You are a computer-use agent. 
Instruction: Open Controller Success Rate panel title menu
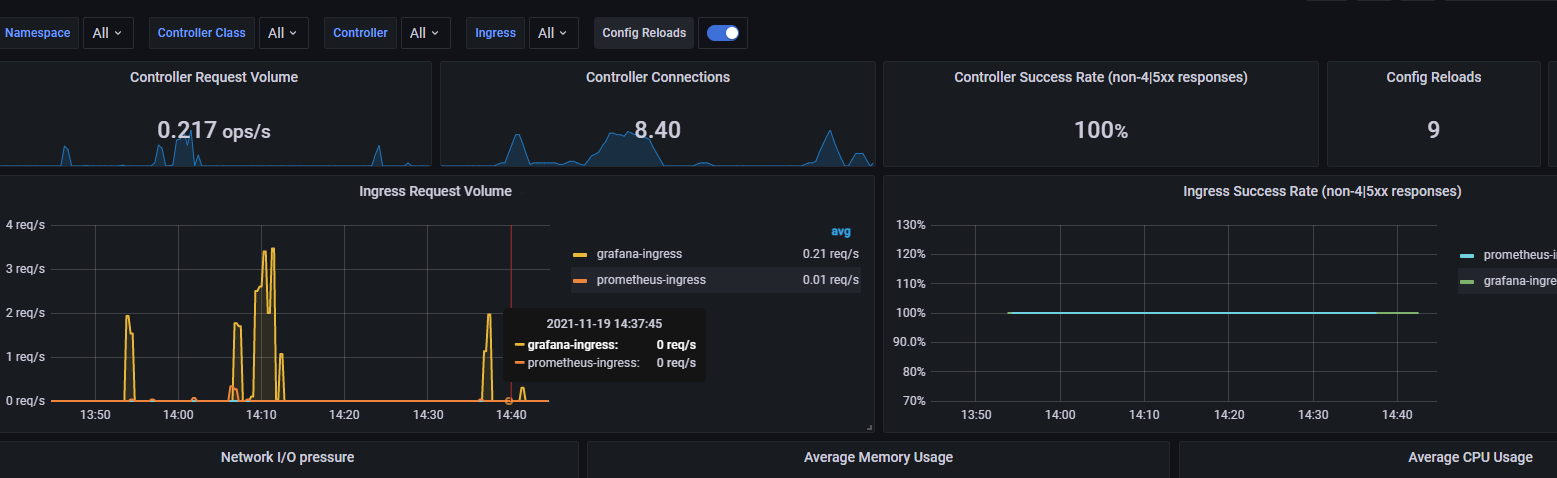pyautogui.click(x=1101, y=77)
